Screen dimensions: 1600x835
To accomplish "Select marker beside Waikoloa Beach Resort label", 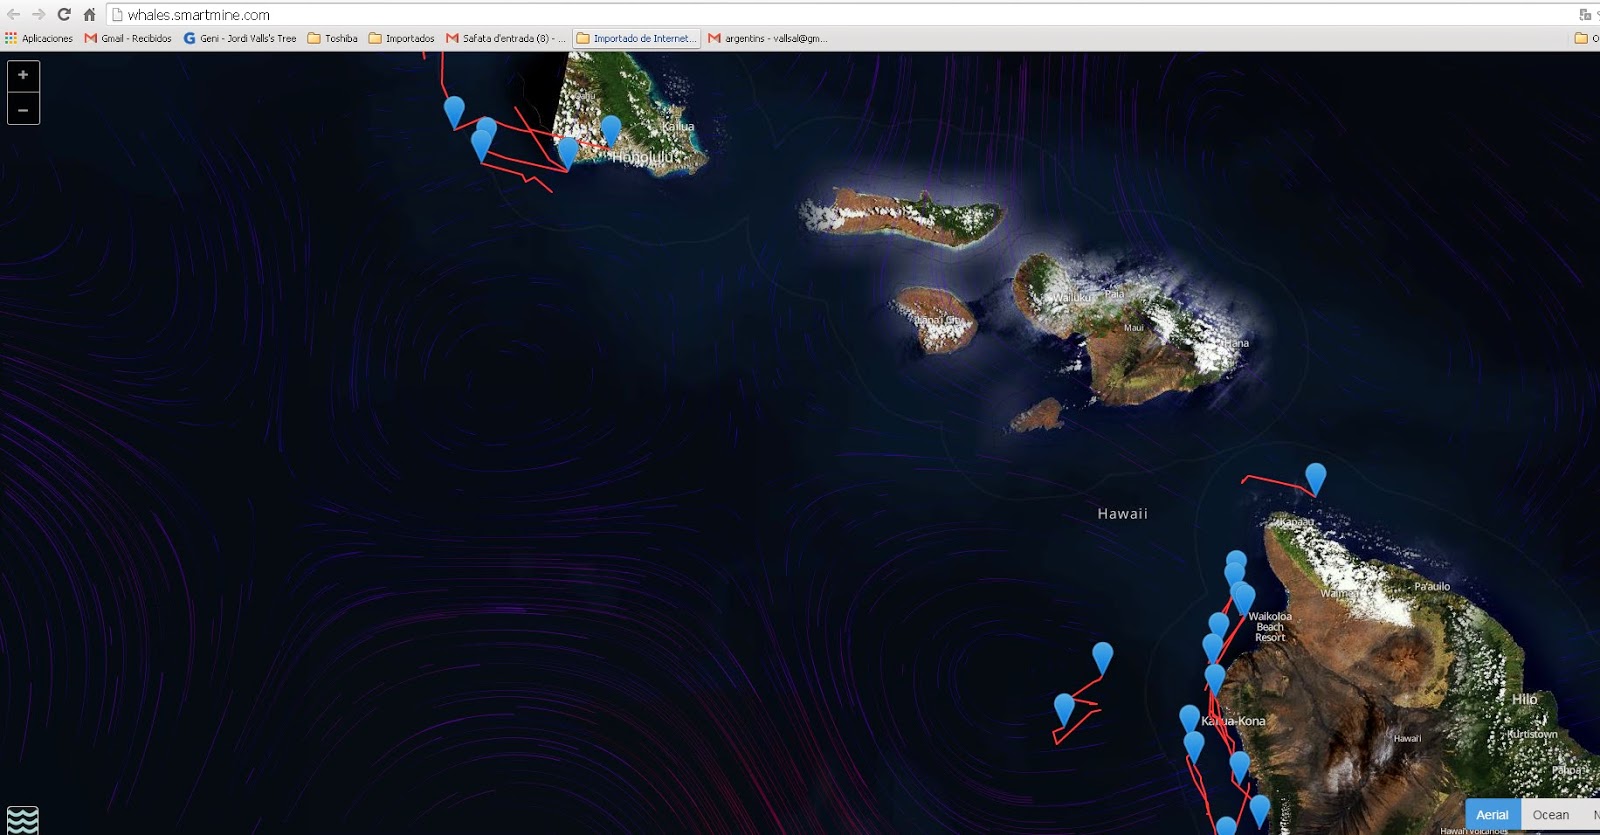I will 1244,598.
